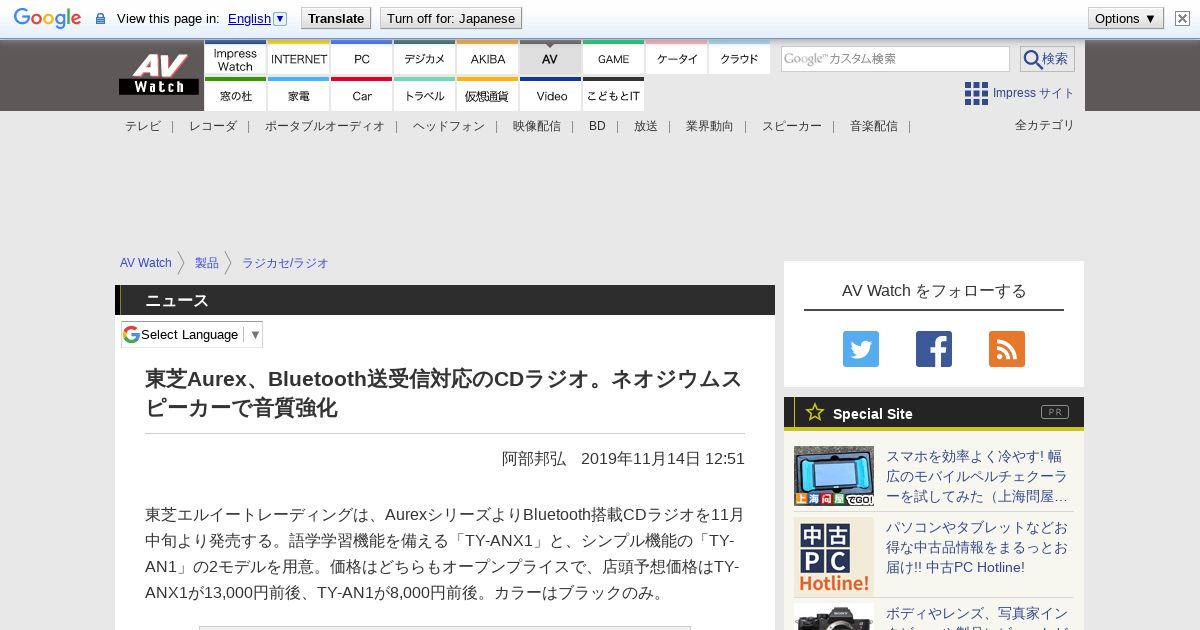Open the クラウド tab
The height and width of the screenshot is (630, 1200).
coord(739,59)
